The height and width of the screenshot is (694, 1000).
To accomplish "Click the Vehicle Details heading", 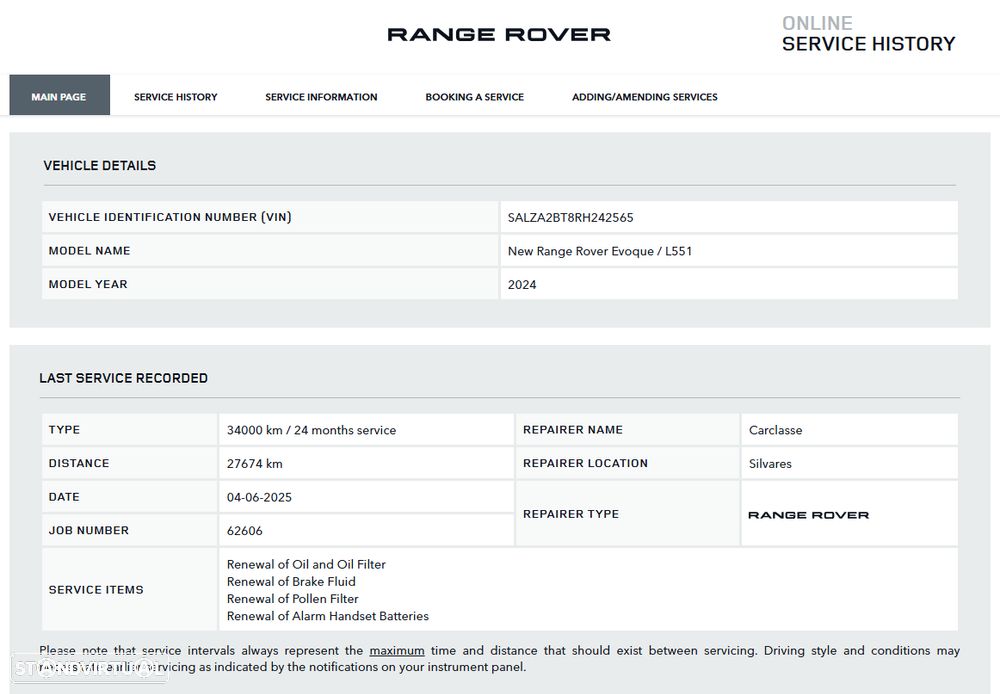I will tap(99, 165).
